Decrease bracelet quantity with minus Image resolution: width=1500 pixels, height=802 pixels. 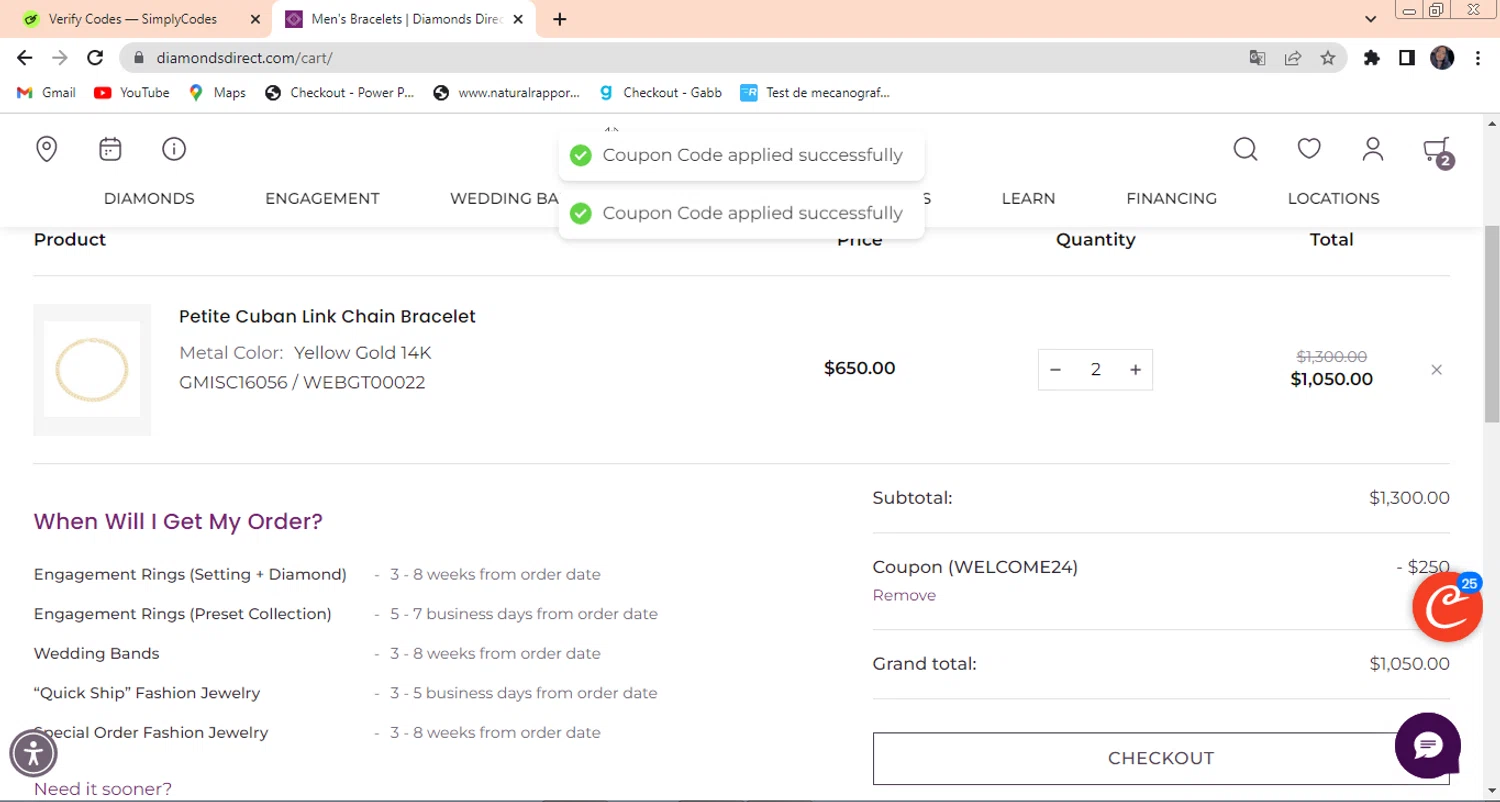[1055, 370]
